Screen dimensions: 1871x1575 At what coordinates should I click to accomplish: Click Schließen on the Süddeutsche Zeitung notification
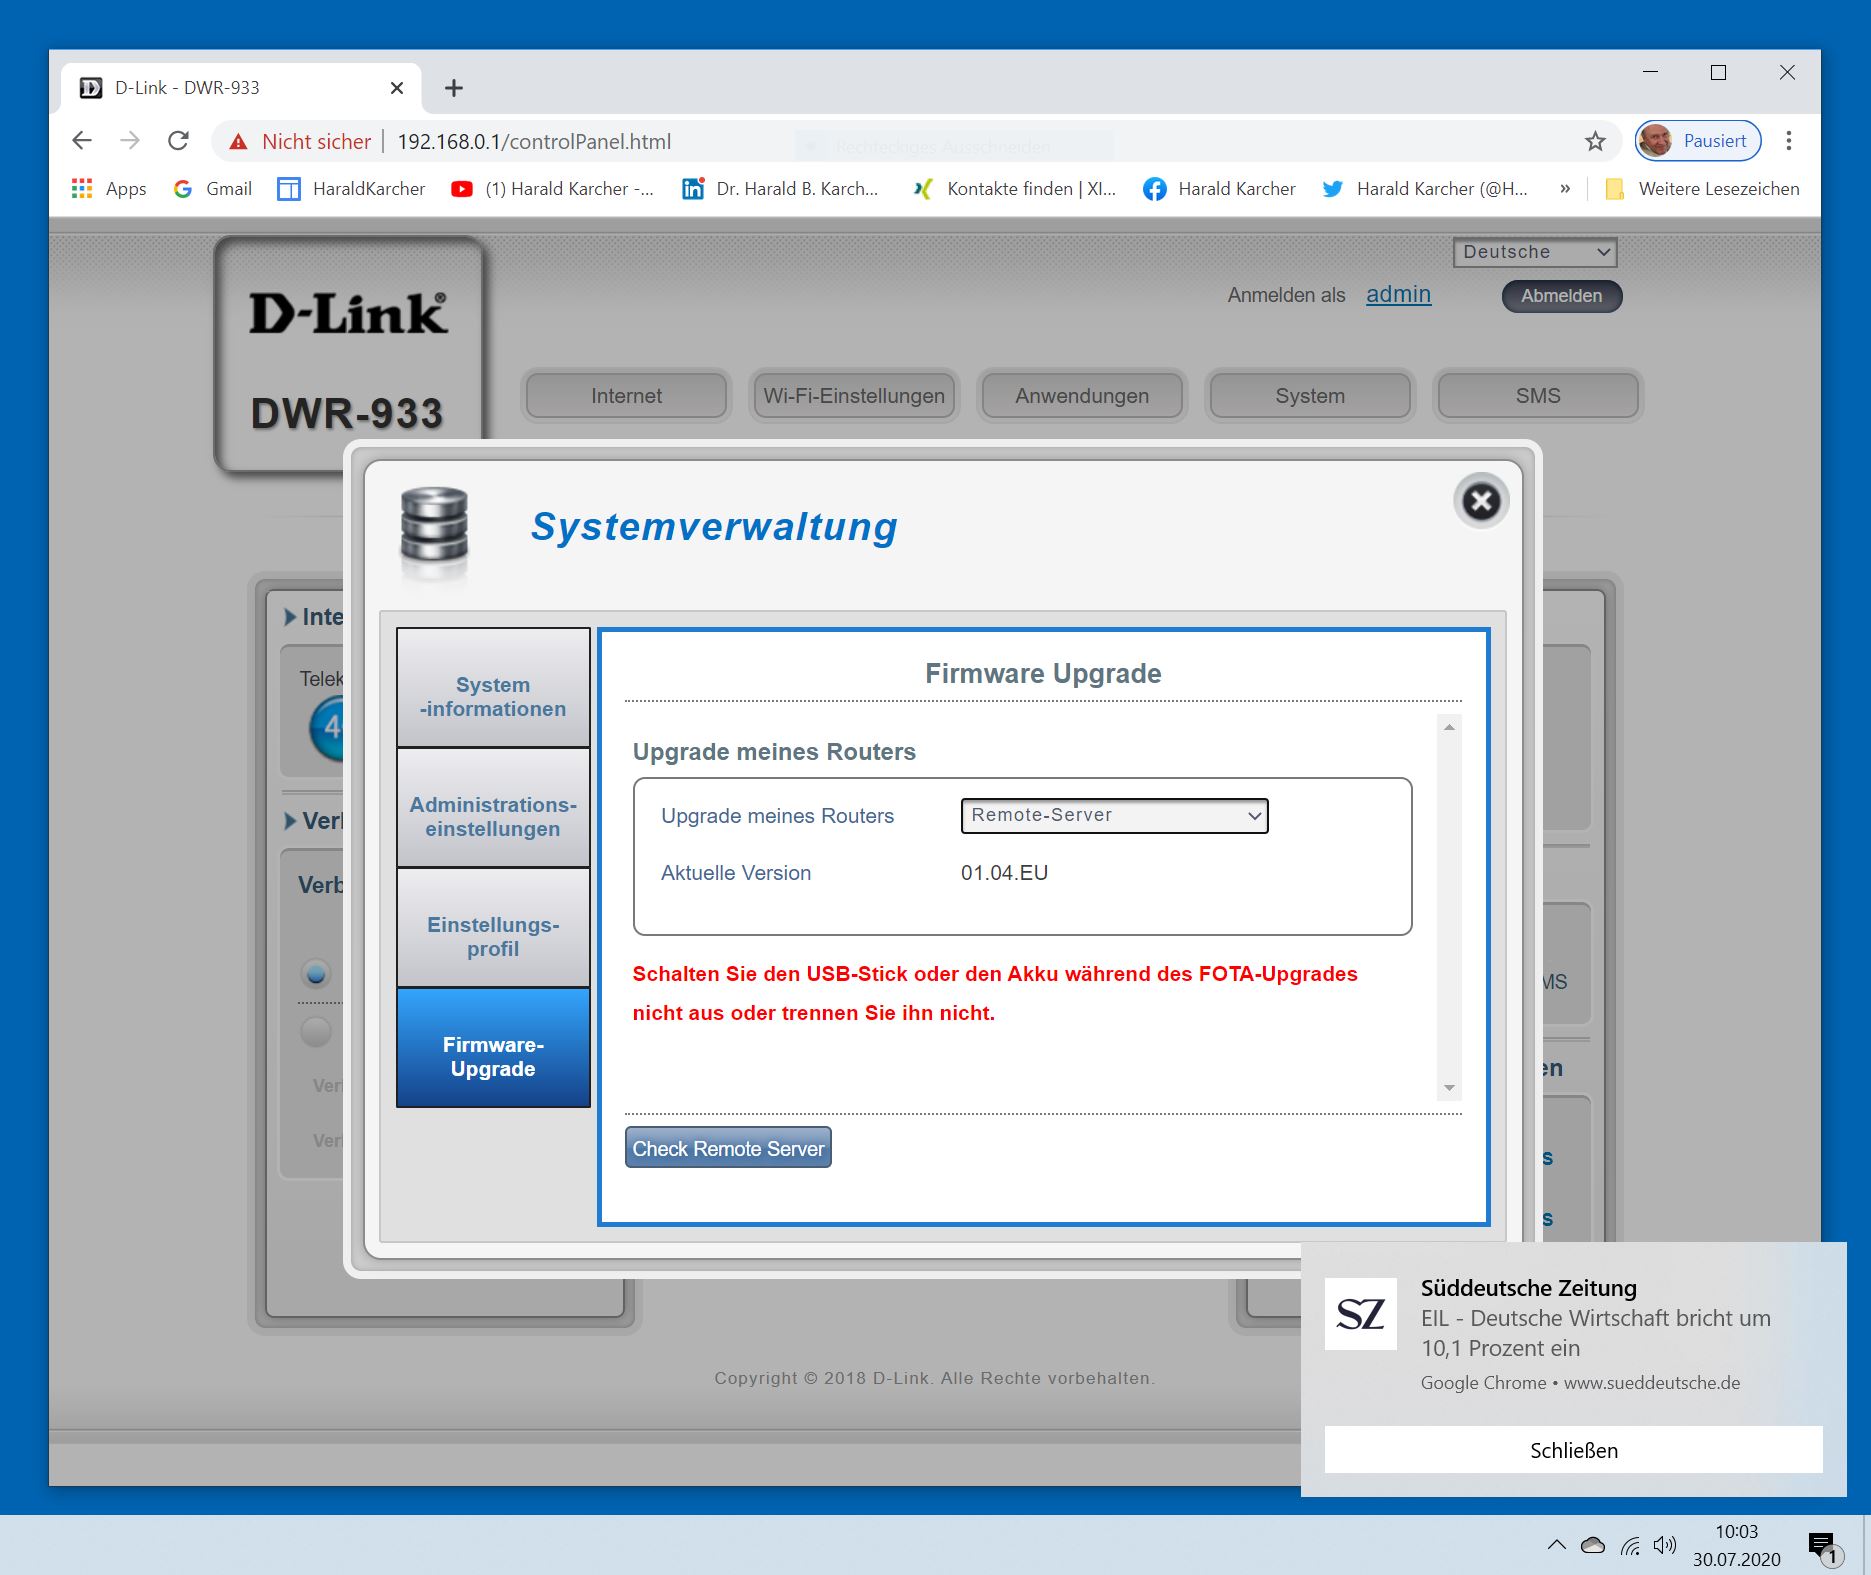coord(1573,1450)
